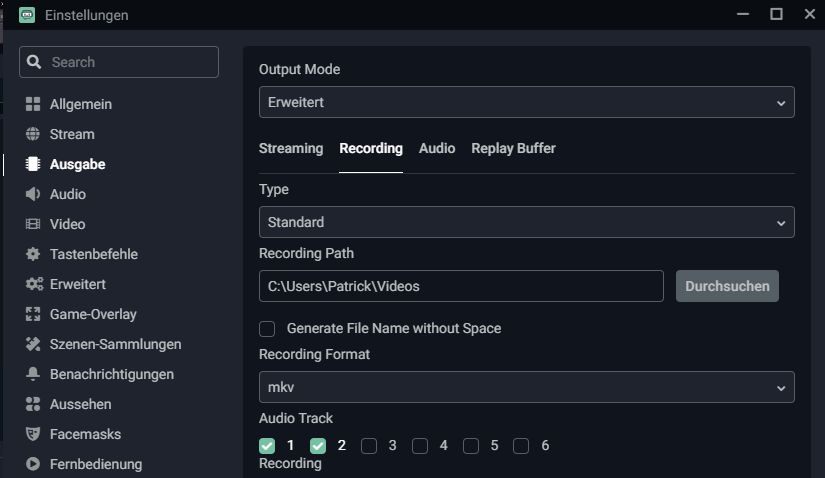The image size is (825, 478).
Task: Click the Recording Path input field
Action: (x=461, y=286)
